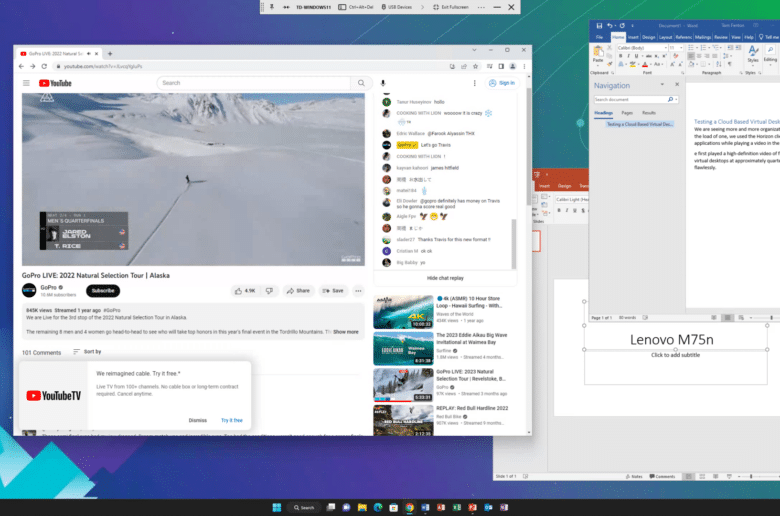
Task: Toggle Bold in Word ribbon
Action: tap(620, 56)
